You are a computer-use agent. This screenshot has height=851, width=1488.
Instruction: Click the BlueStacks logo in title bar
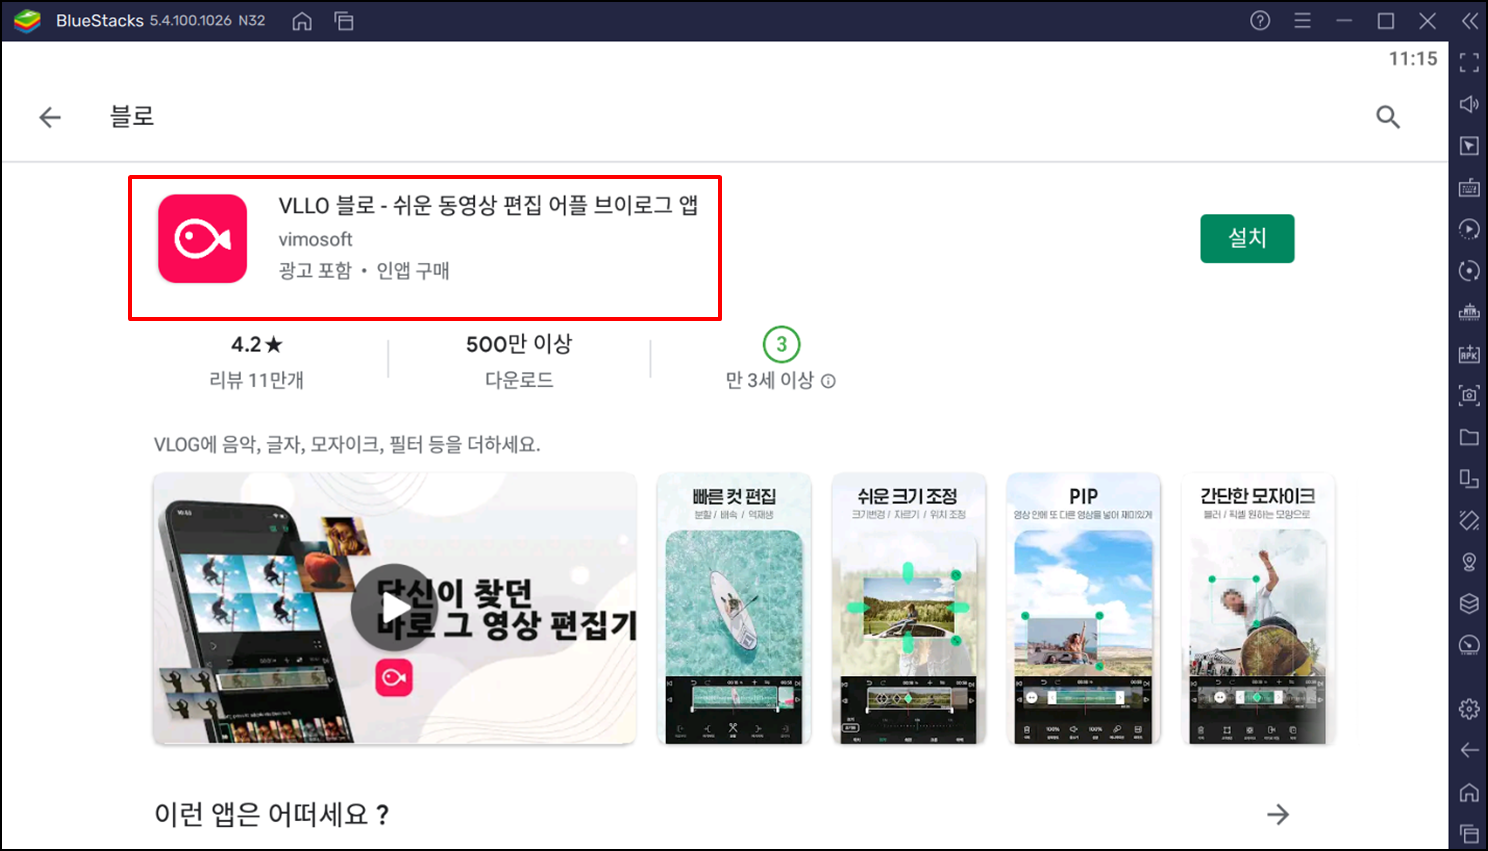coord(27,21)
